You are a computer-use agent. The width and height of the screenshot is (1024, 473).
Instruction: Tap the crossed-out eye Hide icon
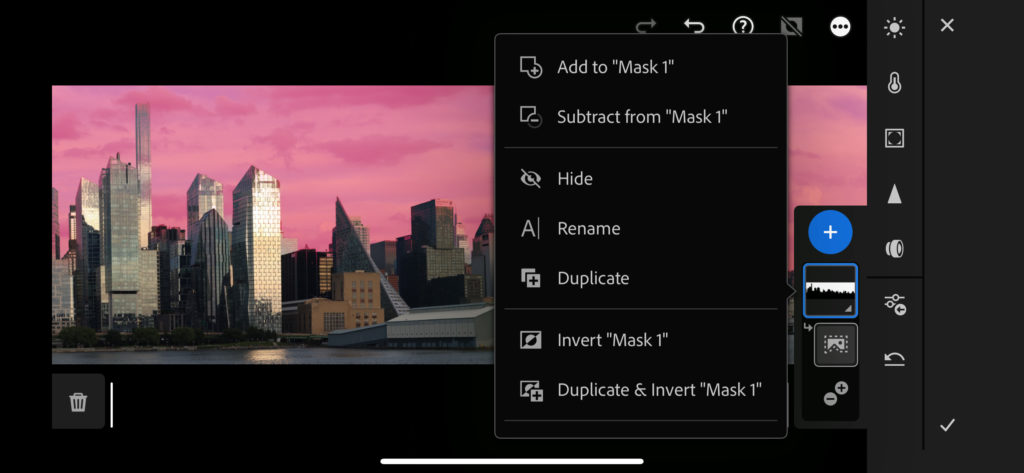(x=530, y=178)
